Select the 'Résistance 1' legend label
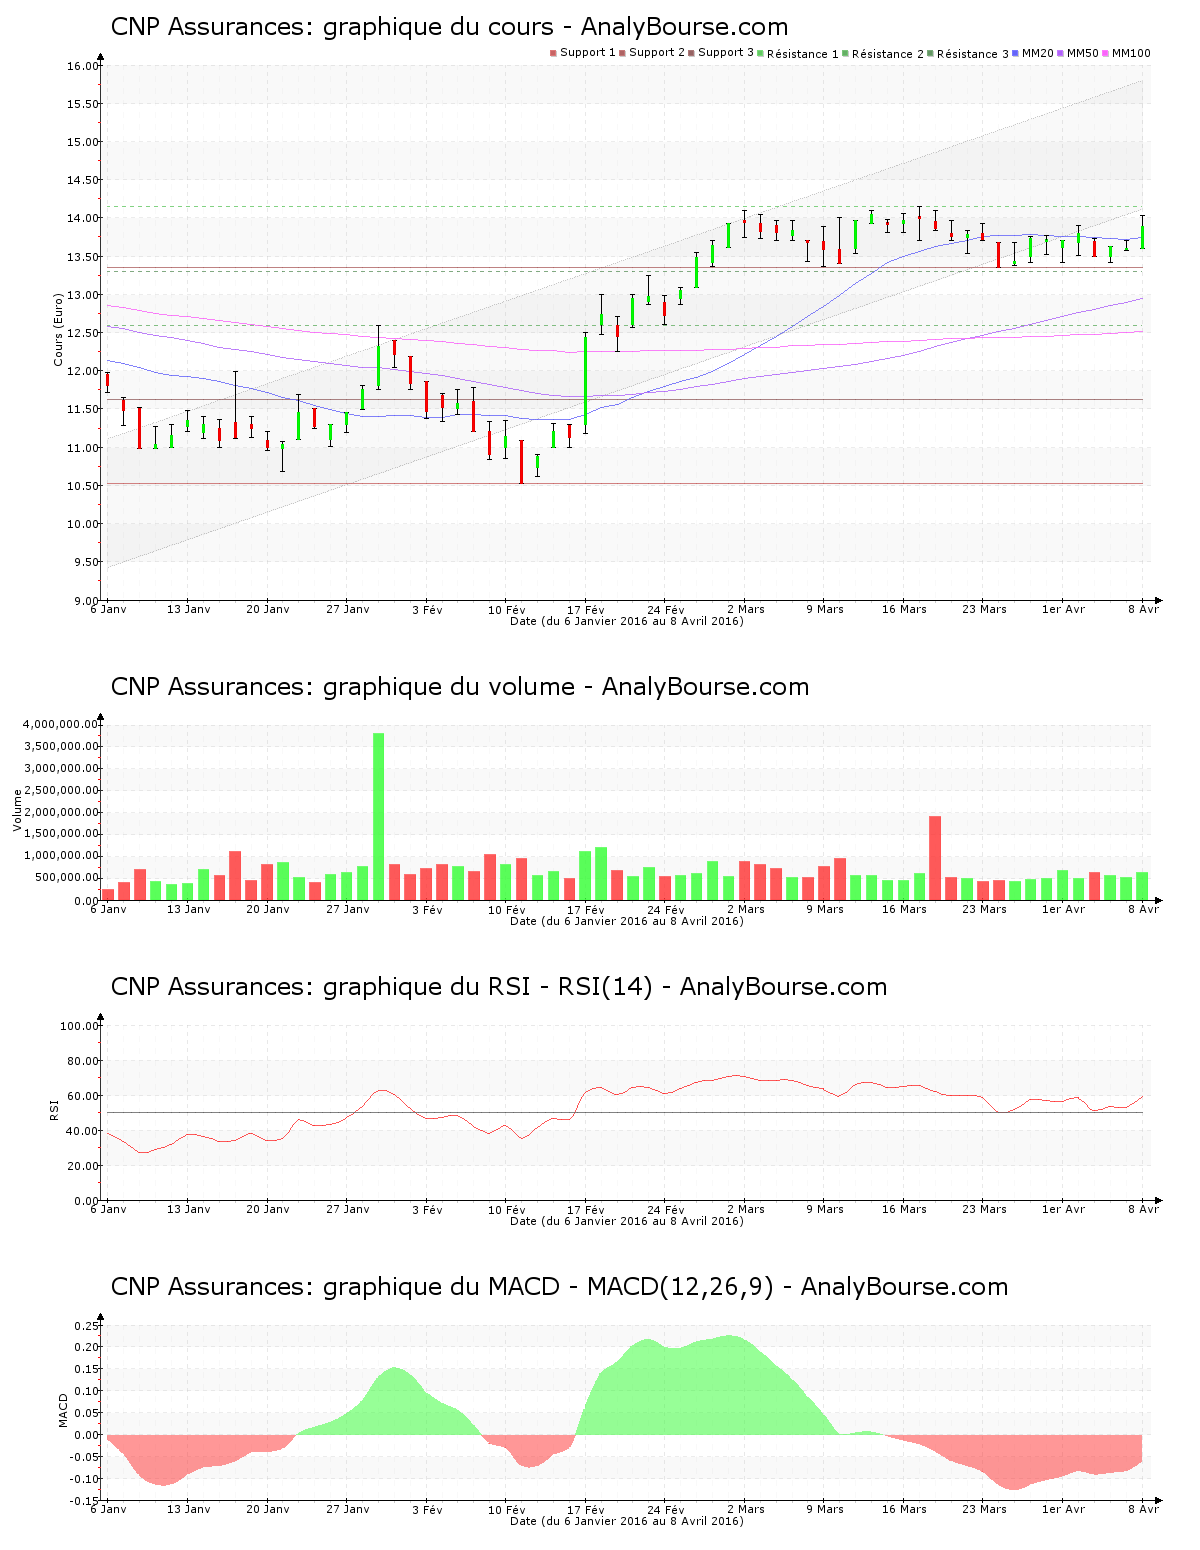 [x=803, y=54]
